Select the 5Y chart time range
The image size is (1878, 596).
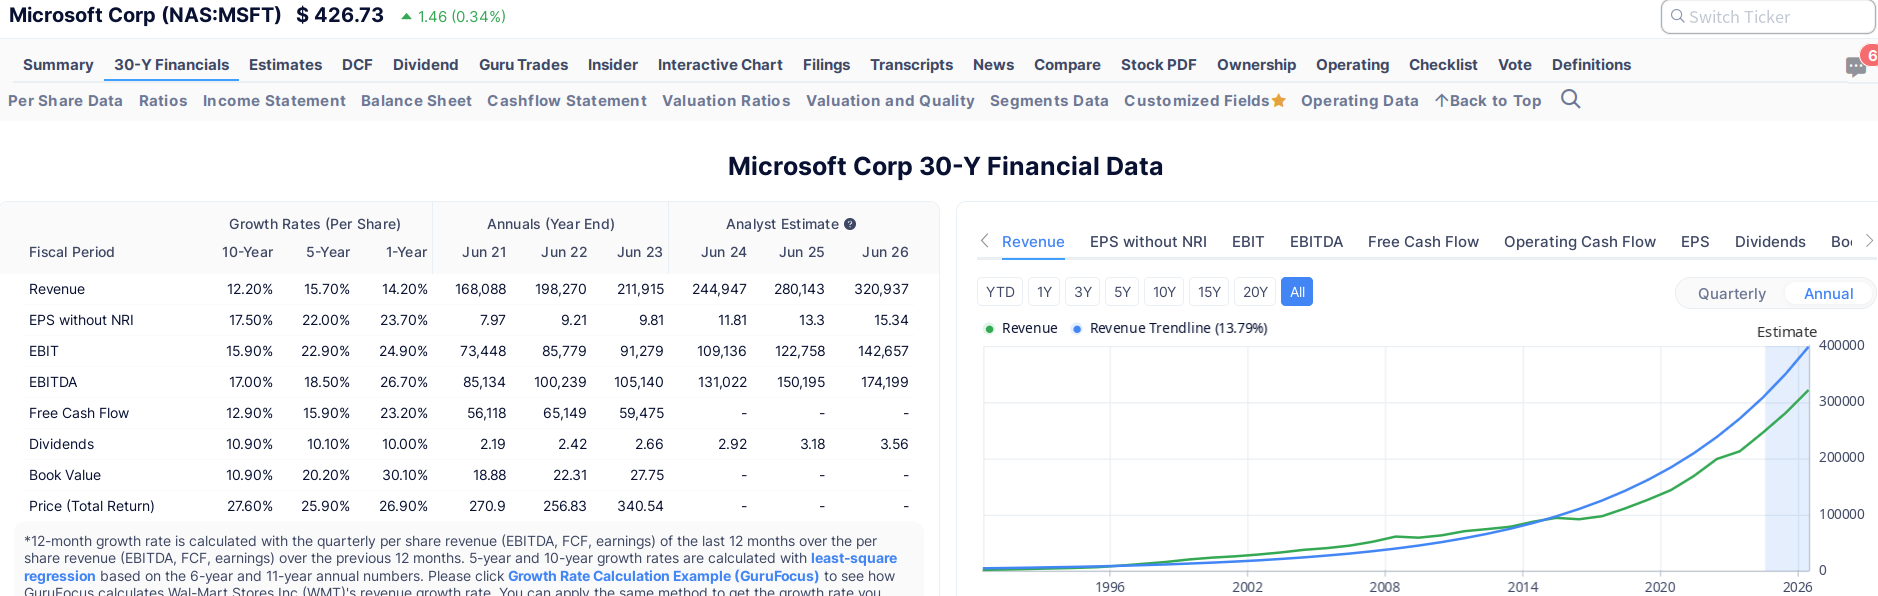(1122, 292)
